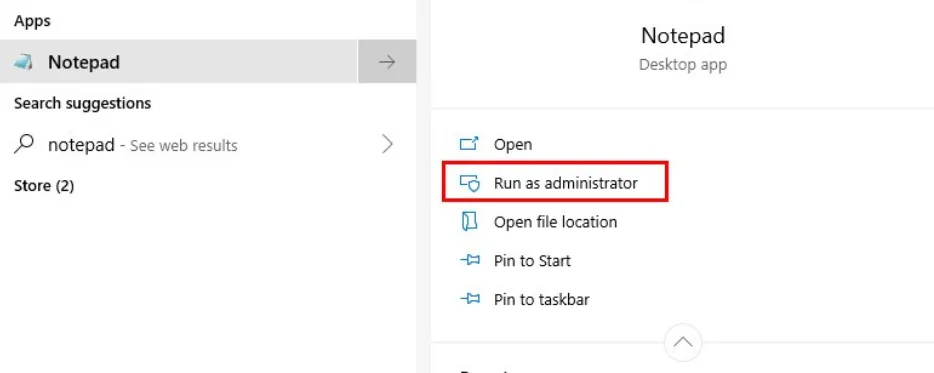Click the Open action icon
Viewport: 934px width, 373px height.
click(x=469, y=144)
